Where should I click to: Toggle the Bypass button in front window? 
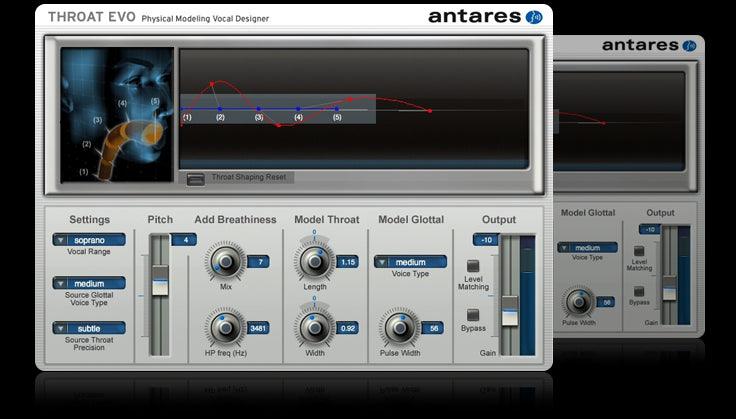473,314
